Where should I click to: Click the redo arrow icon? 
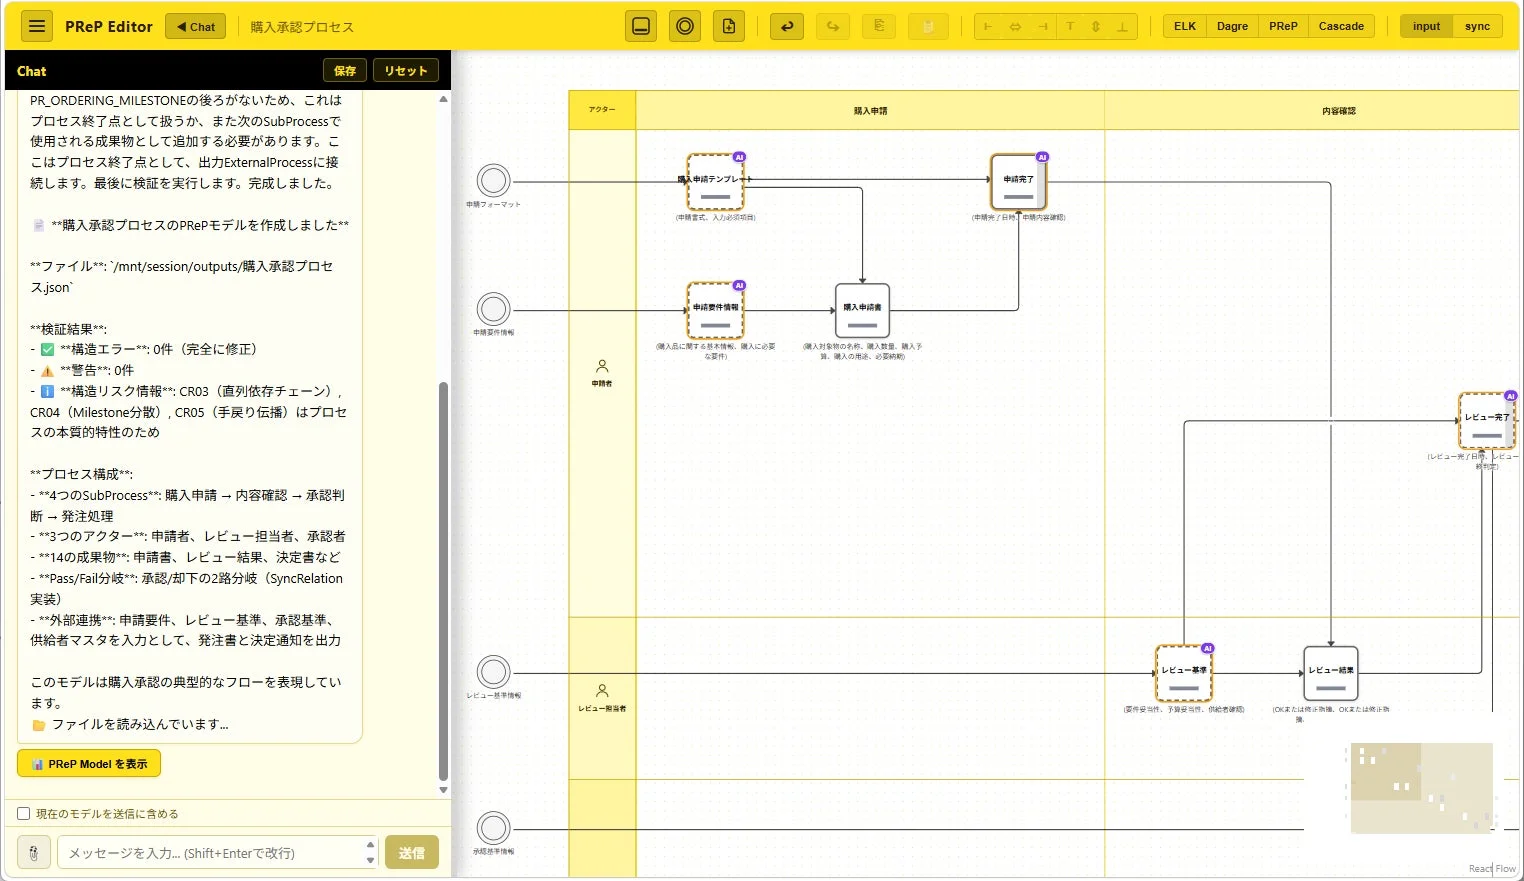833,26
